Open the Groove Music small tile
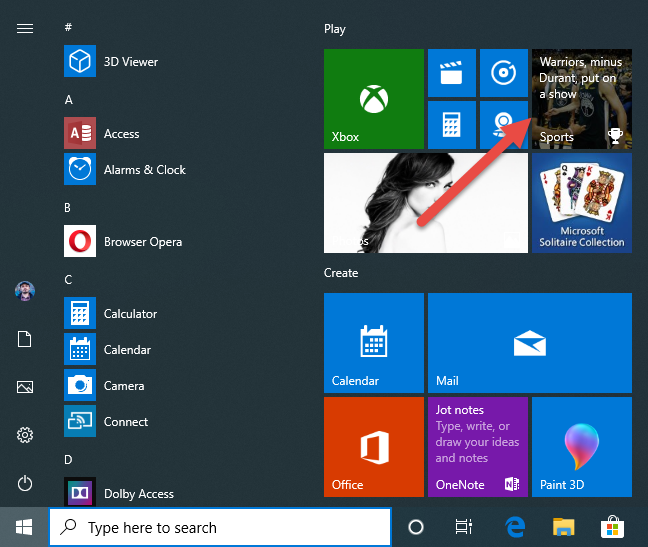648x547 pixels. click(x=504, y=73)
